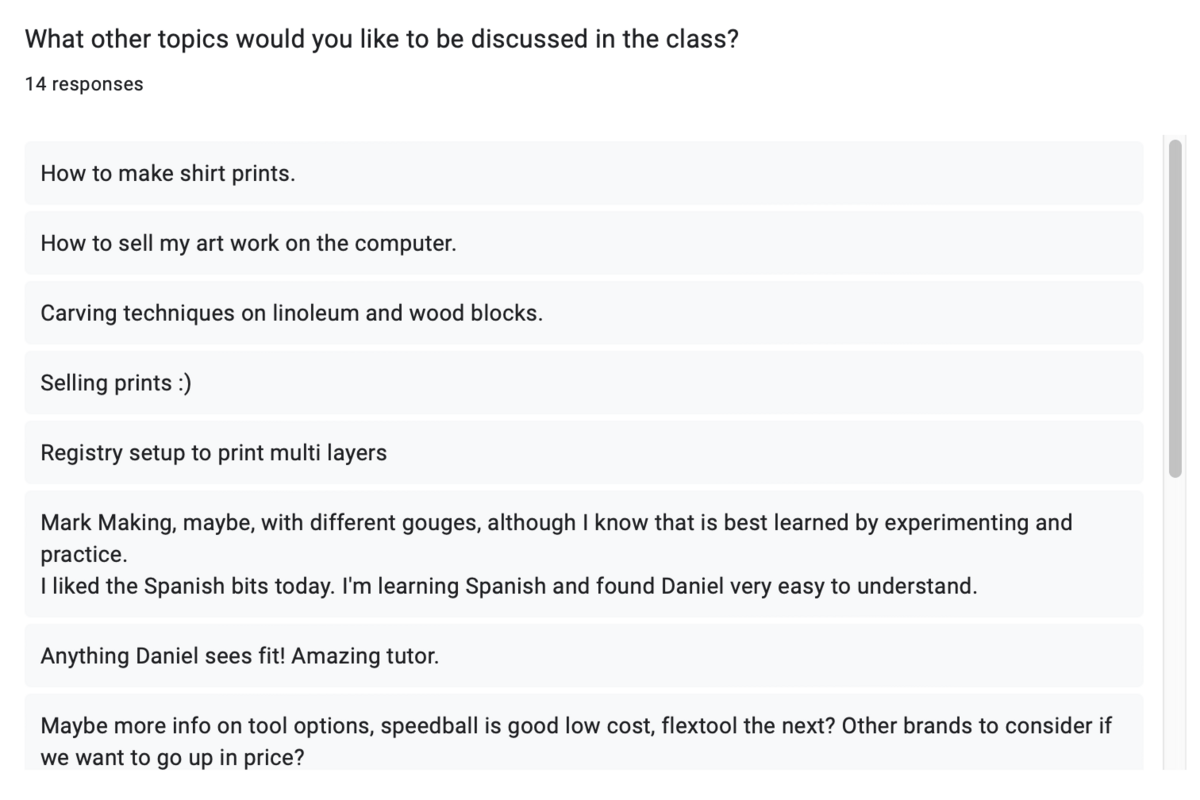
Task: Click the word "practice." in Mark Making response
Action: tap(84, 554)
